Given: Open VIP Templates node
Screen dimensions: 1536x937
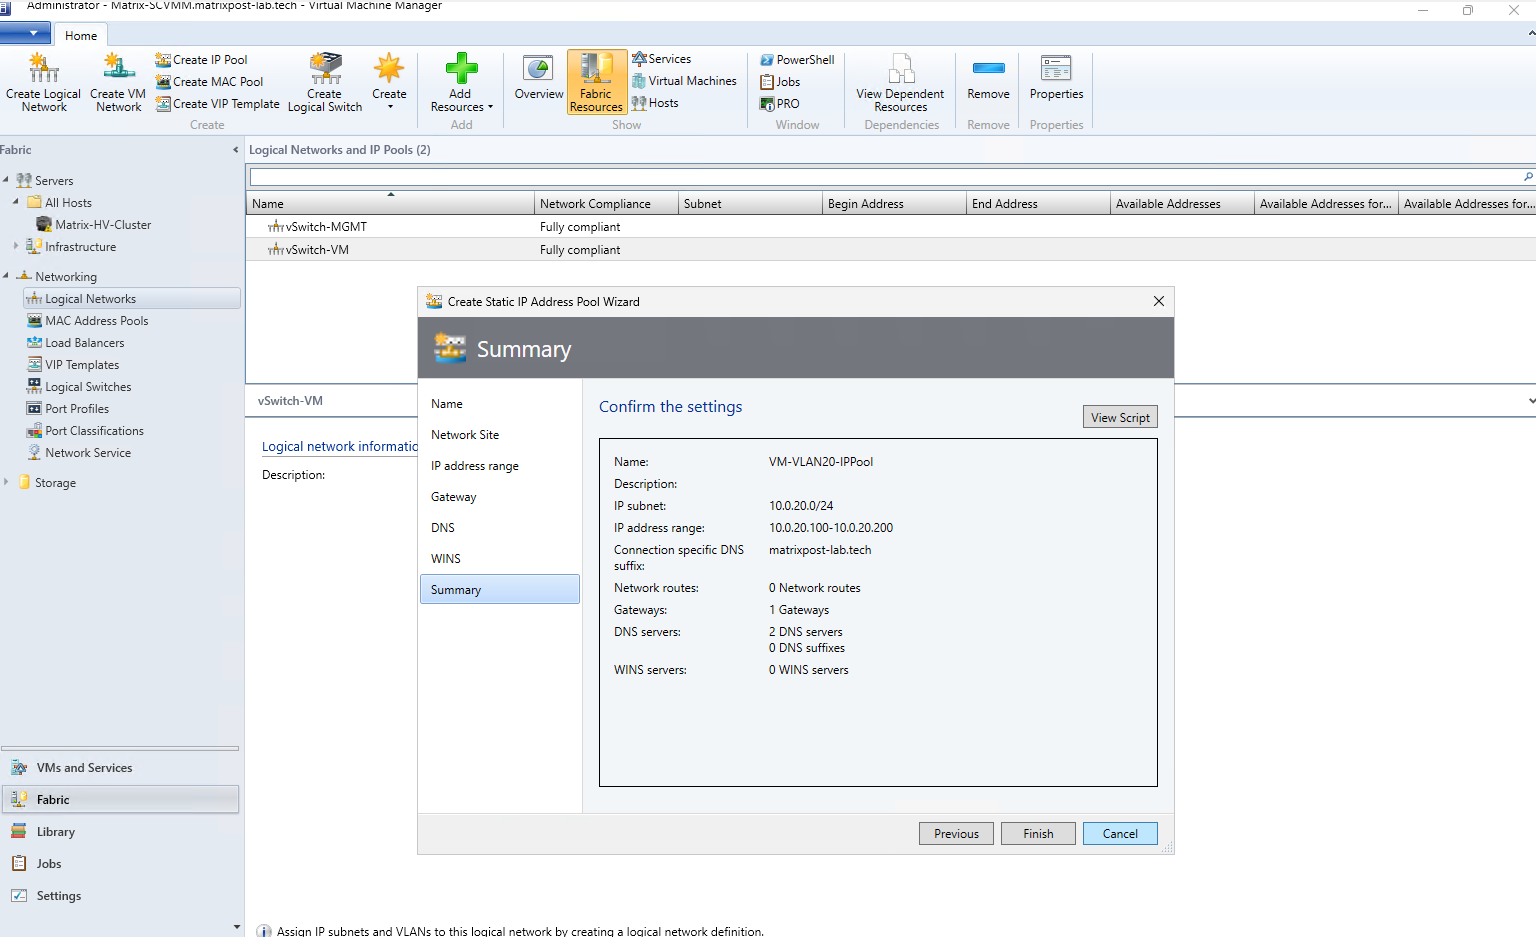Looking at the screenshot, I should (x=74, y=365).
